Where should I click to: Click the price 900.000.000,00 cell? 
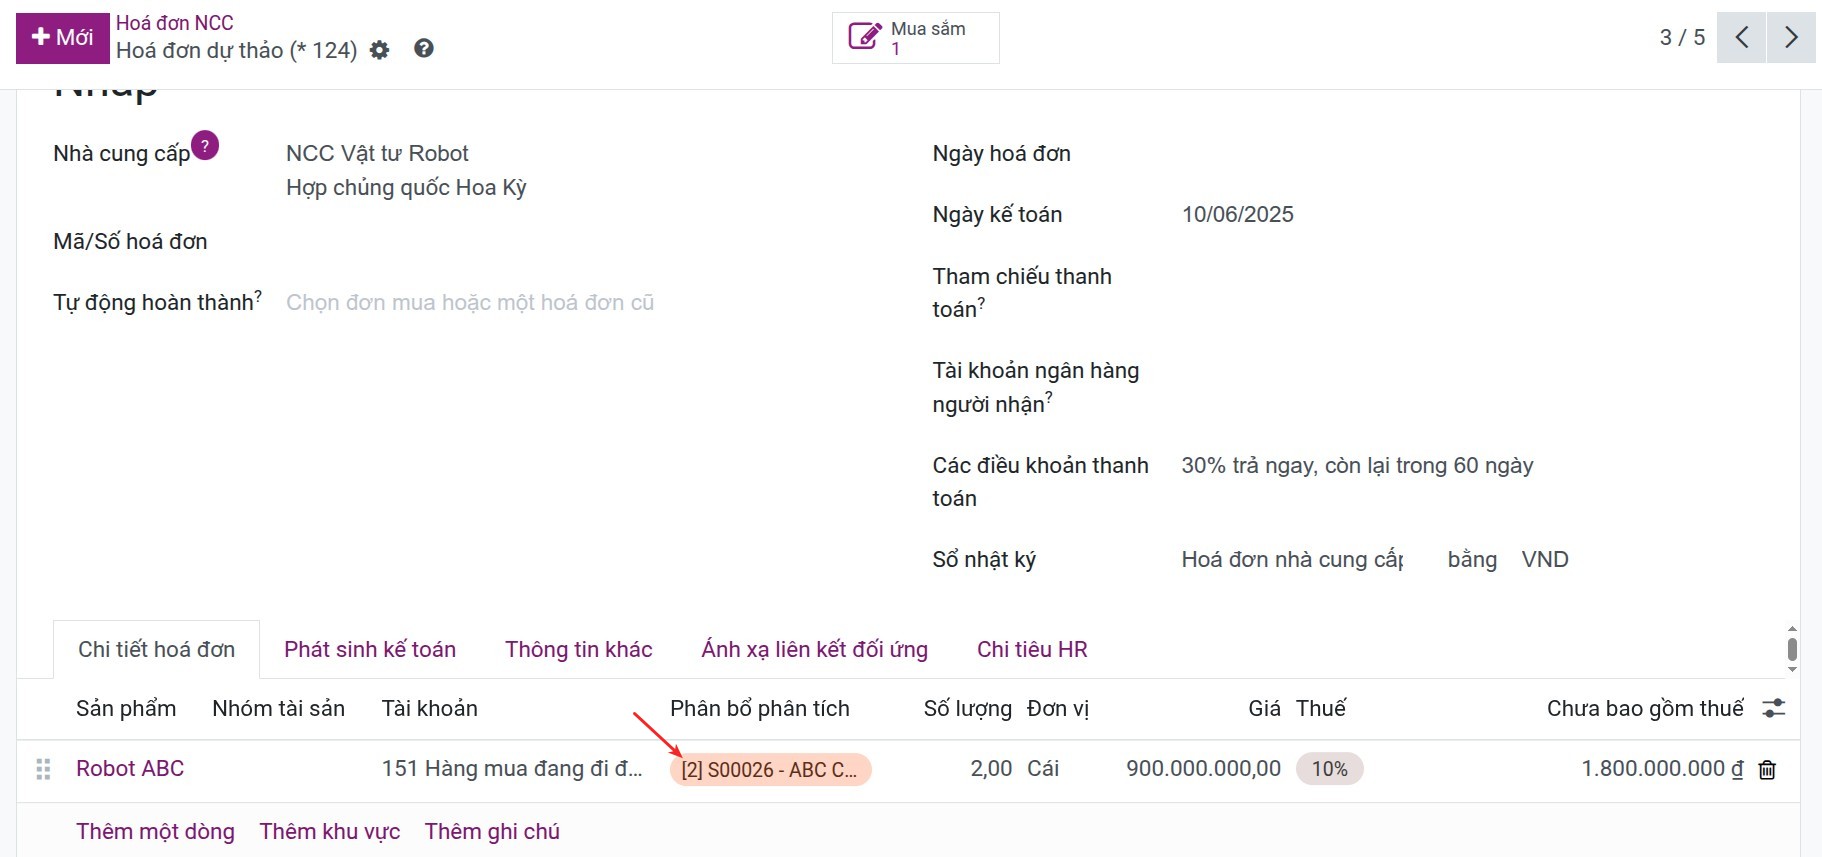point(1203,768)
